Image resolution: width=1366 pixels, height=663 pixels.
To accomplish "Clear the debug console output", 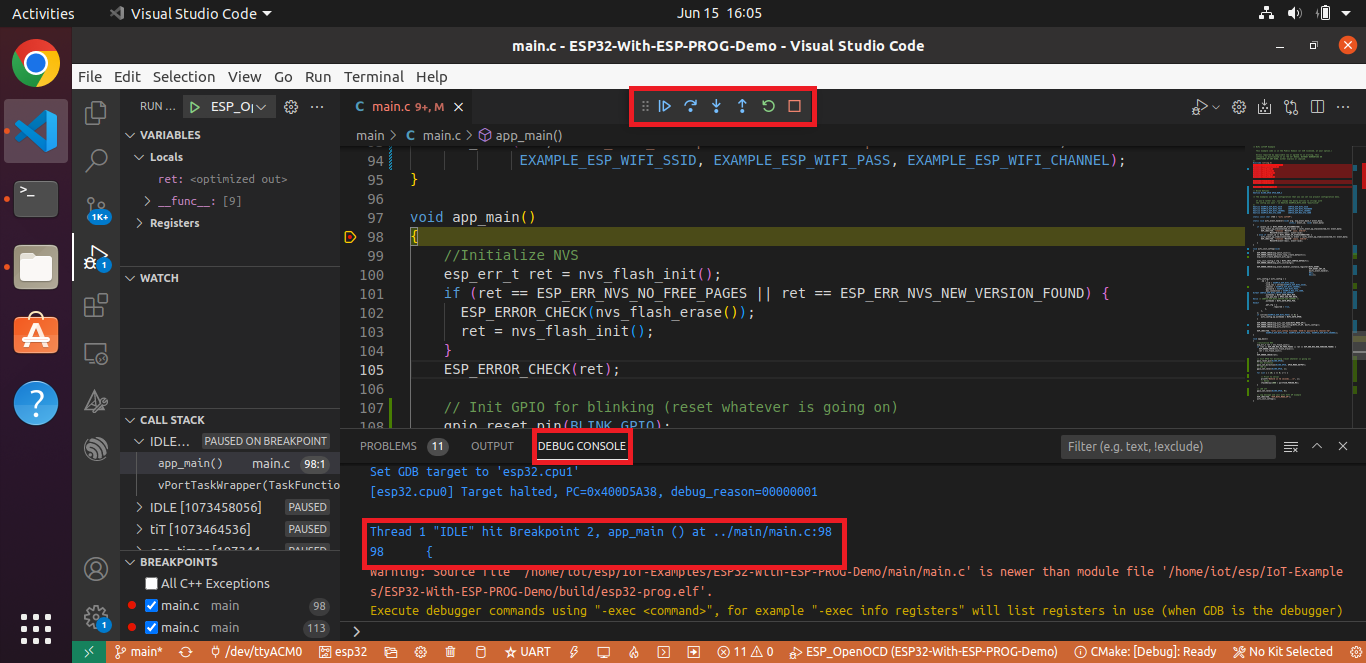I will tap(1291, 446).
